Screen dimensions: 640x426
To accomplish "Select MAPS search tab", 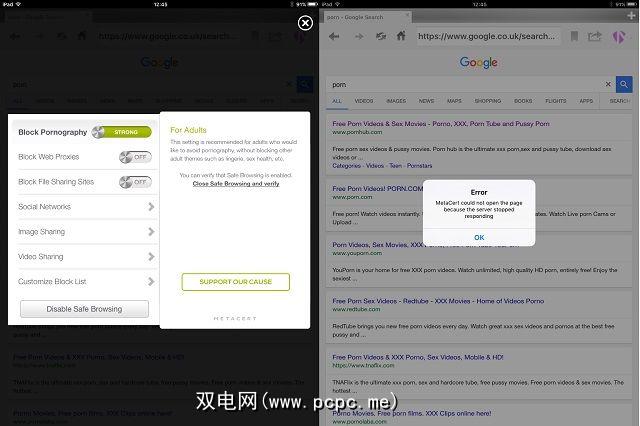I will (454, 101).
